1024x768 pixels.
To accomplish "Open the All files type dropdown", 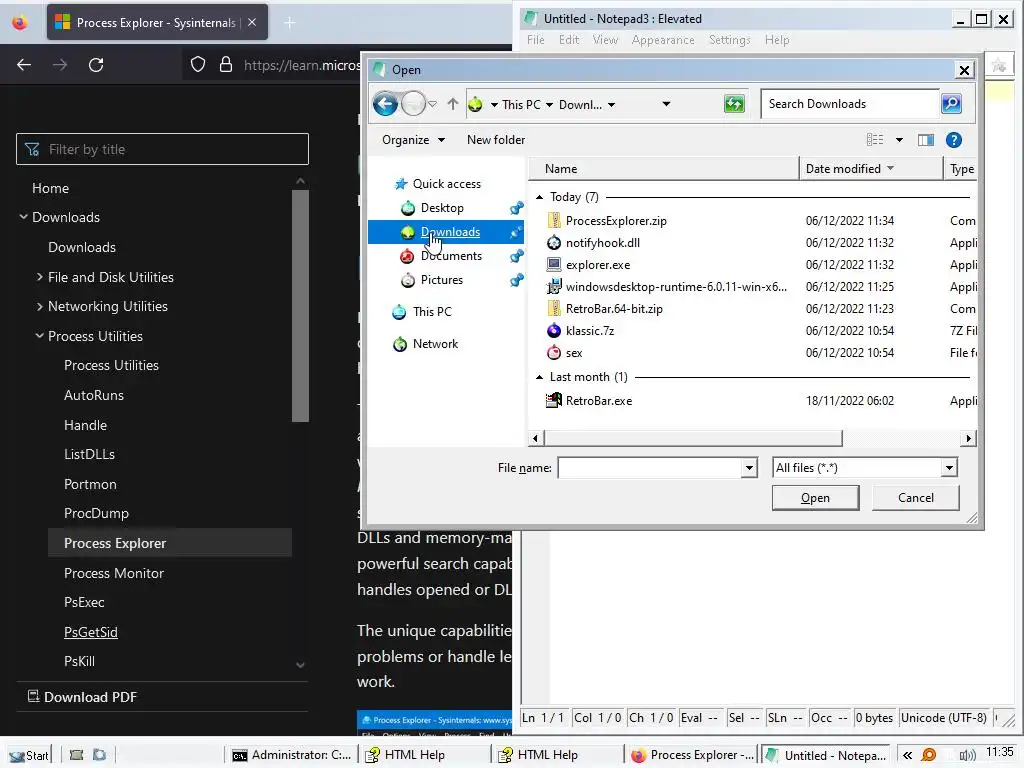I will click(x=948, y=468).
